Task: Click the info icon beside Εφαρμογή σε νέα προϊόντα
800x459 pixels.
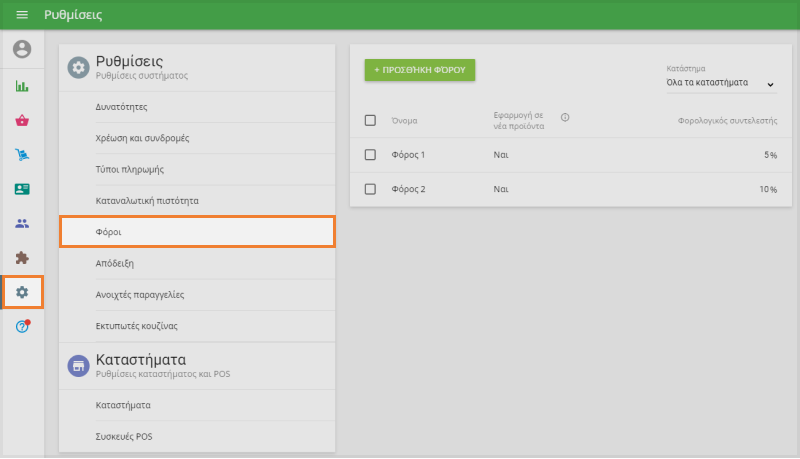Action: (565, 117)
